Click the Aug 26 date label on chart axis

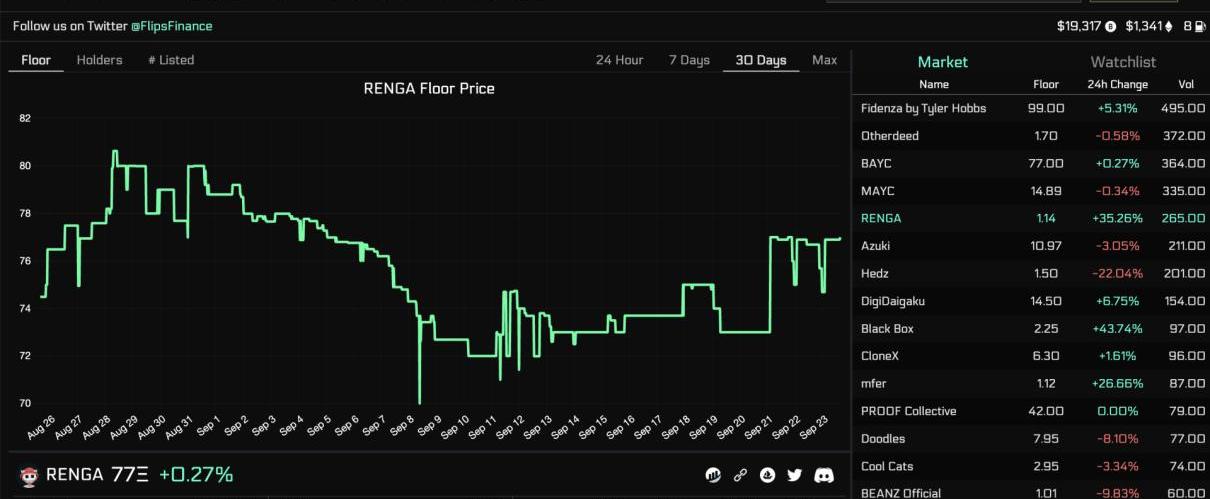40,428
